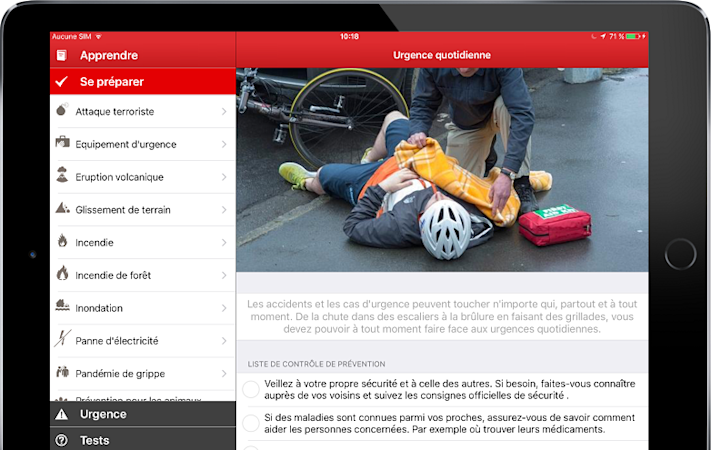Tap the location arrow icon in status bar
711x450 pixels.
tap(603, 36)
